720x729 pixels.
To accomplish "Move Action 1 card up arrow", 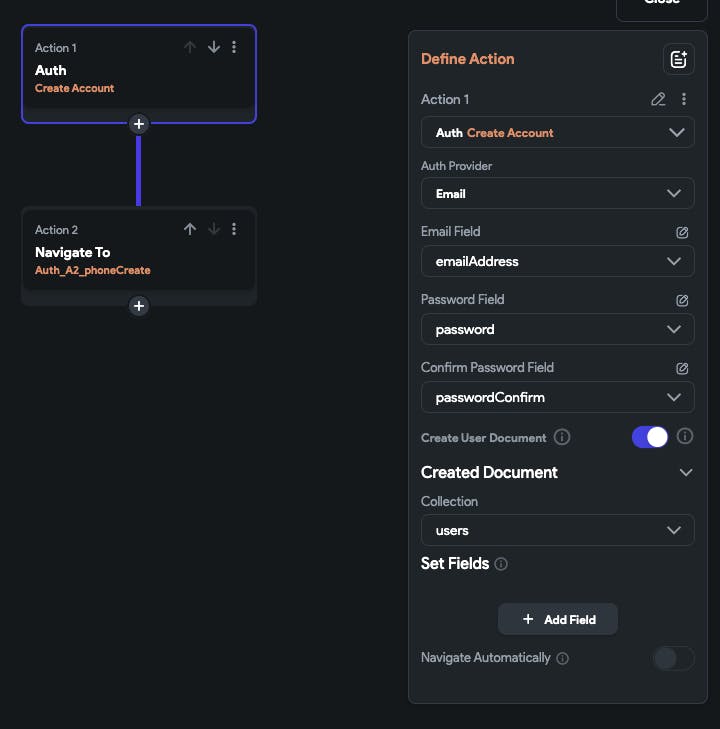I will pyautogui.click(x=190, y=47).
